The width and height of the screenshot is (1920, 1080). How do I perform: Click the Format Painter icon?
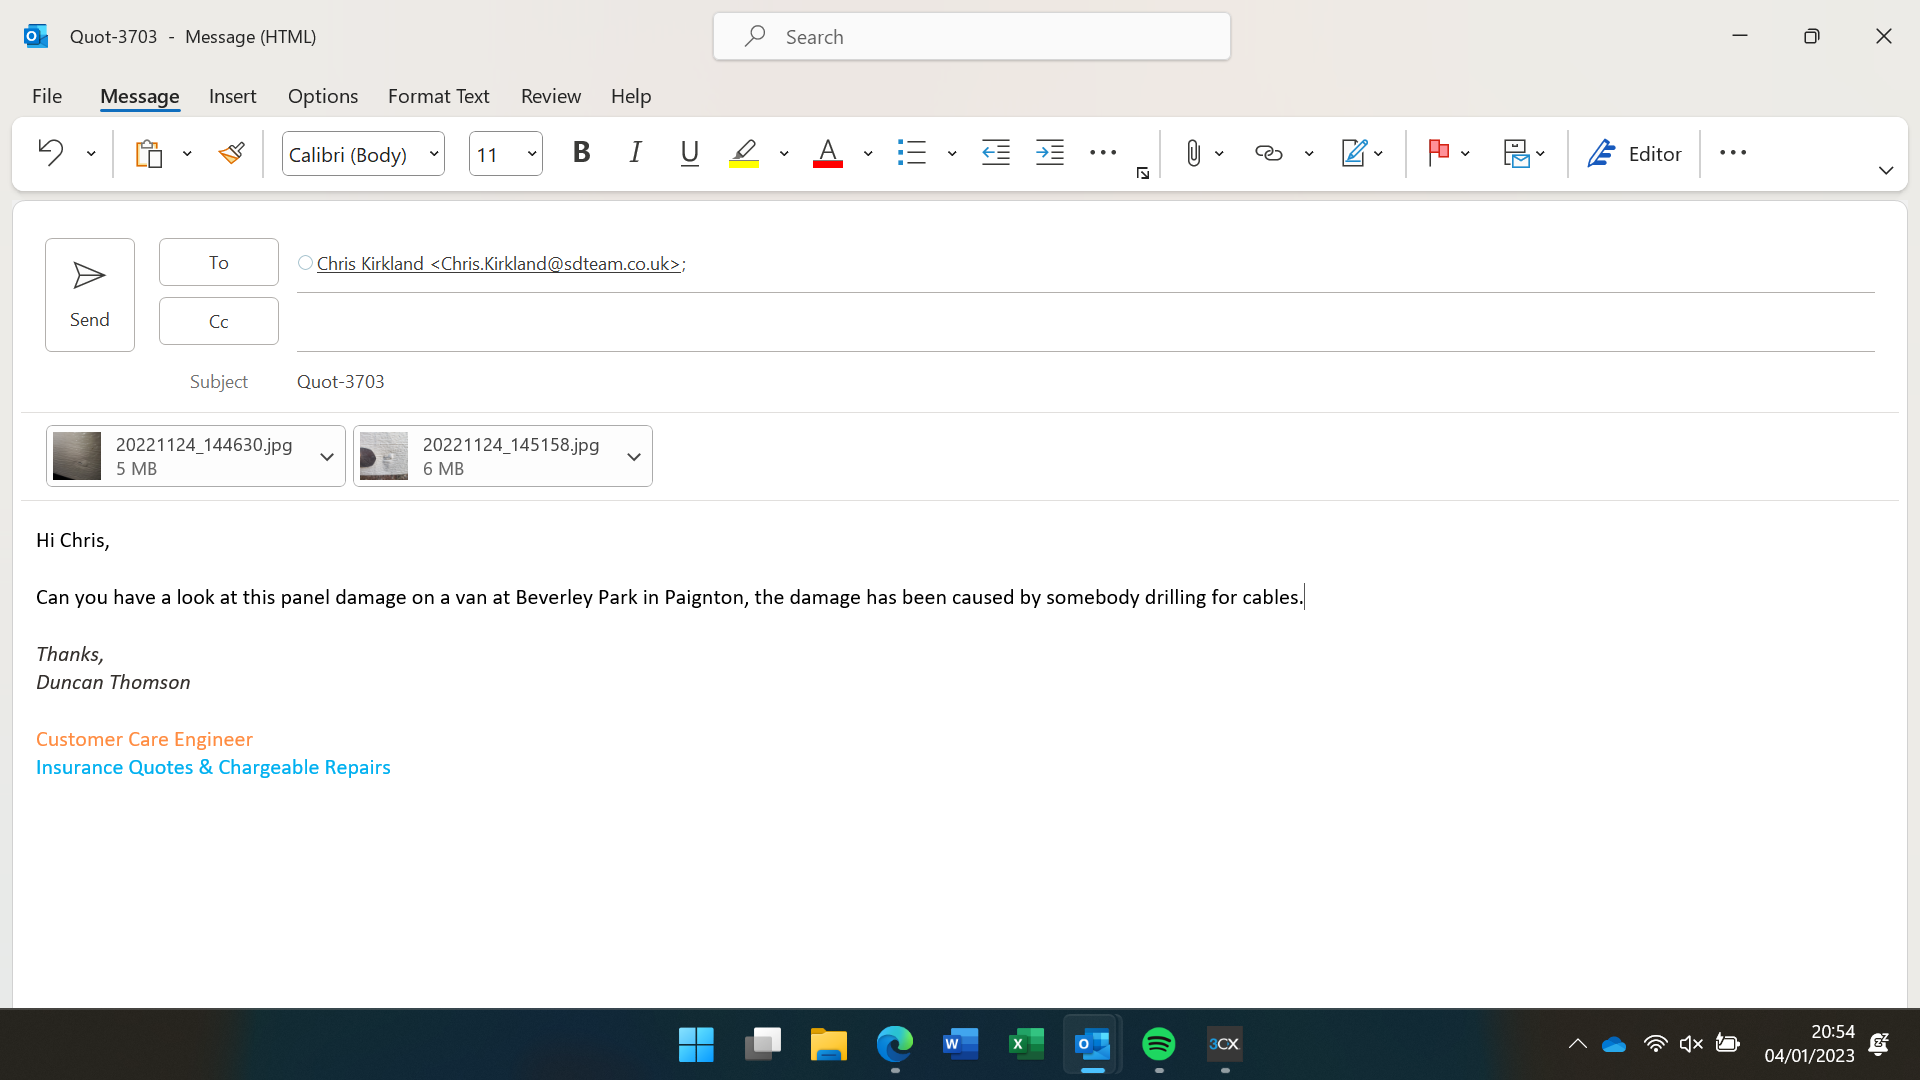point(231,153)
